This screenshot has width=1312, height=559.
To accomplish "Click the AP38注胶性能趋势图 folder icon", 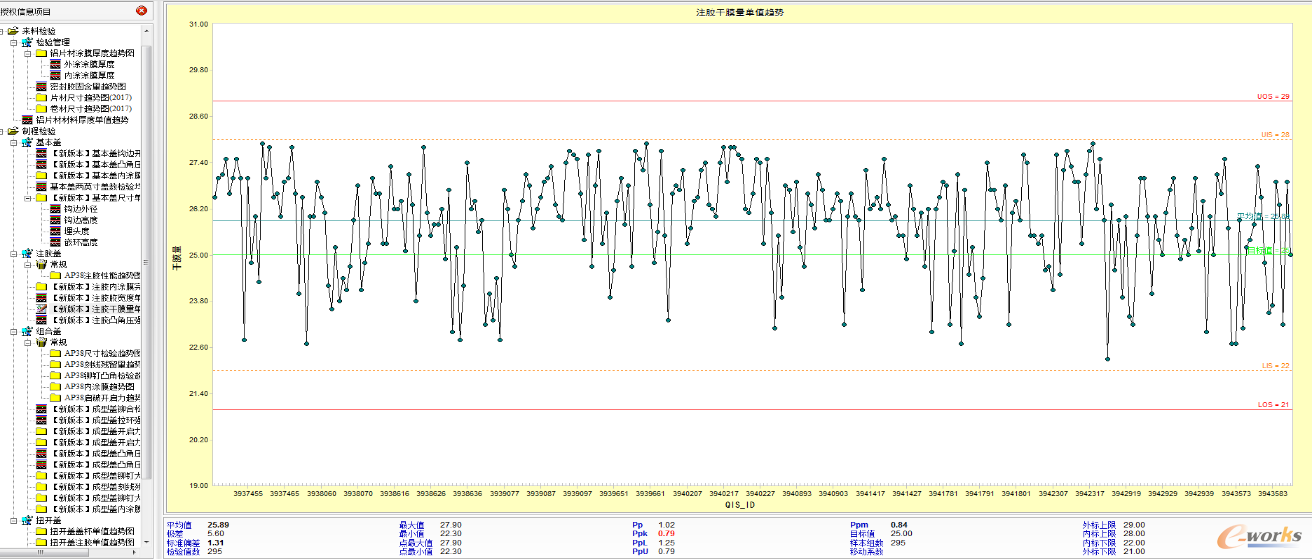I will coord(55,274).
